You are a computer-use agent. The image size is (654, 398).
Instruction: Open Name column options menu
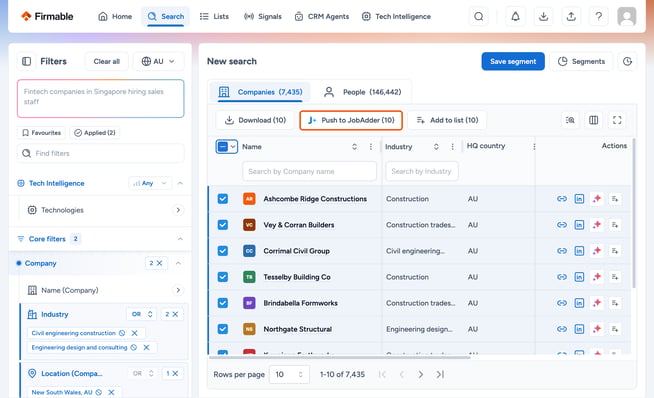tap(371, 146)
